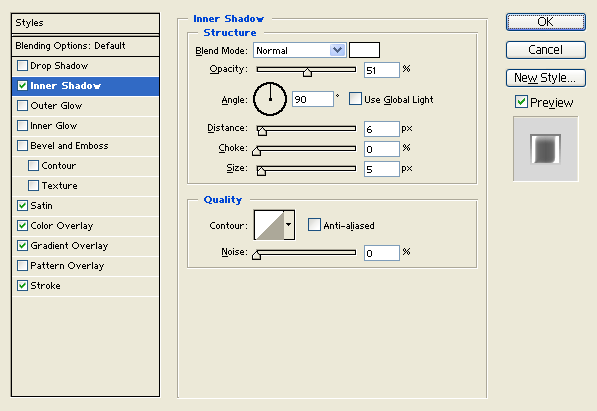The image size is (597, 411).
Task: Click the style preview thumbnail
Action: (x=546, y=149)
